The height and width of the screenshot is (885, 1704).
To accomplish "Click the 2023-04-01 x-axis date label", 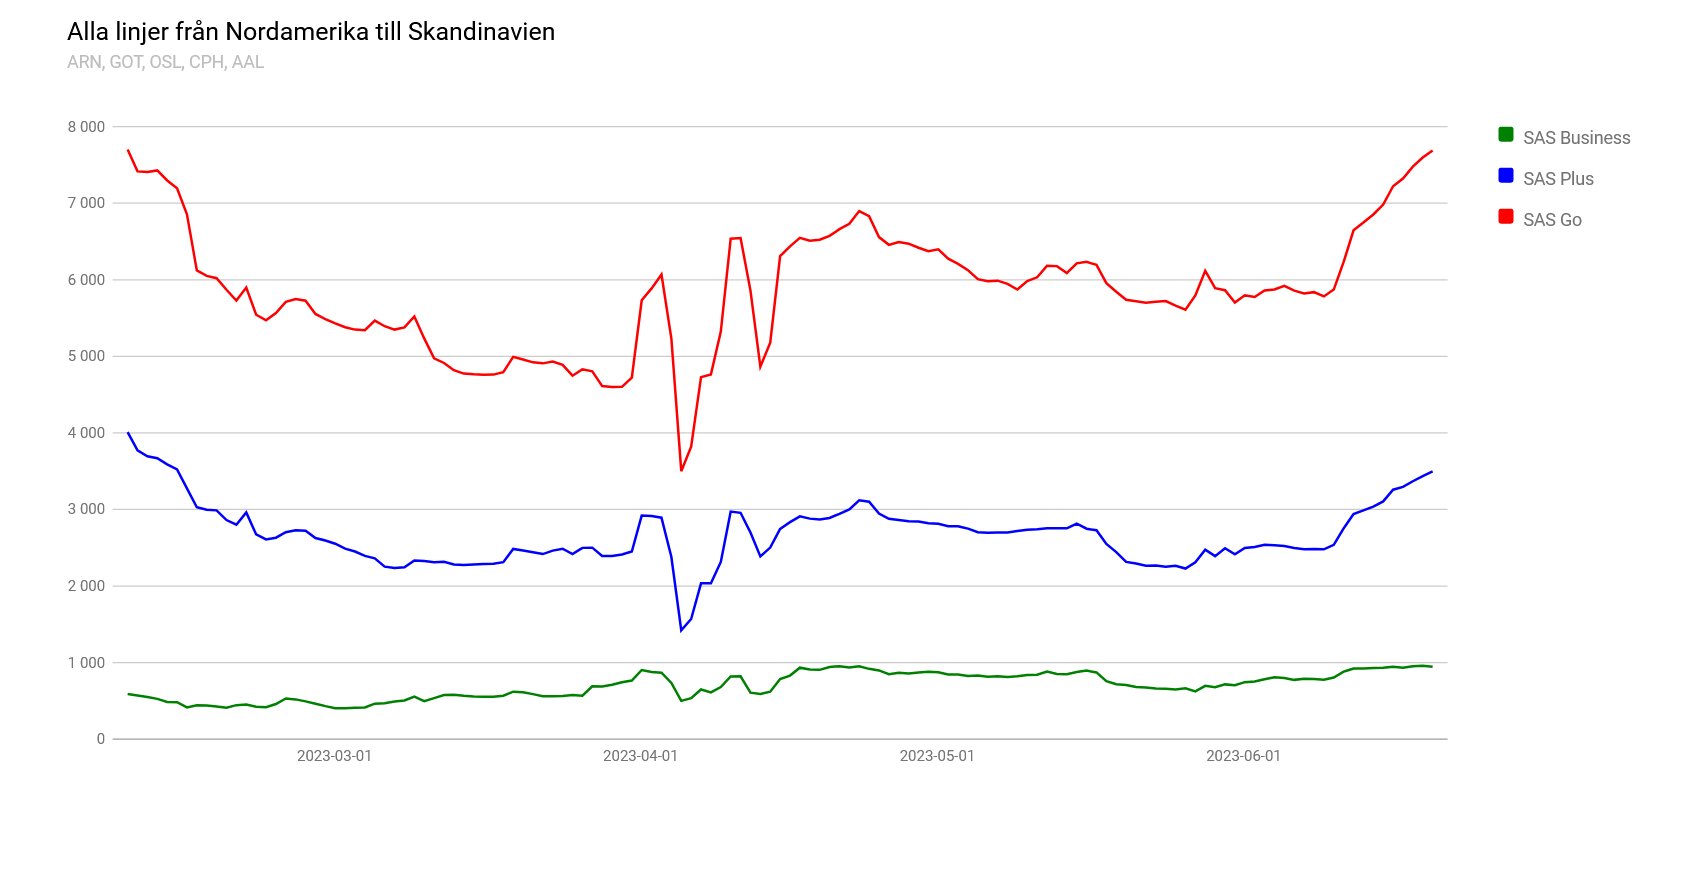I will tap(640, 756).
